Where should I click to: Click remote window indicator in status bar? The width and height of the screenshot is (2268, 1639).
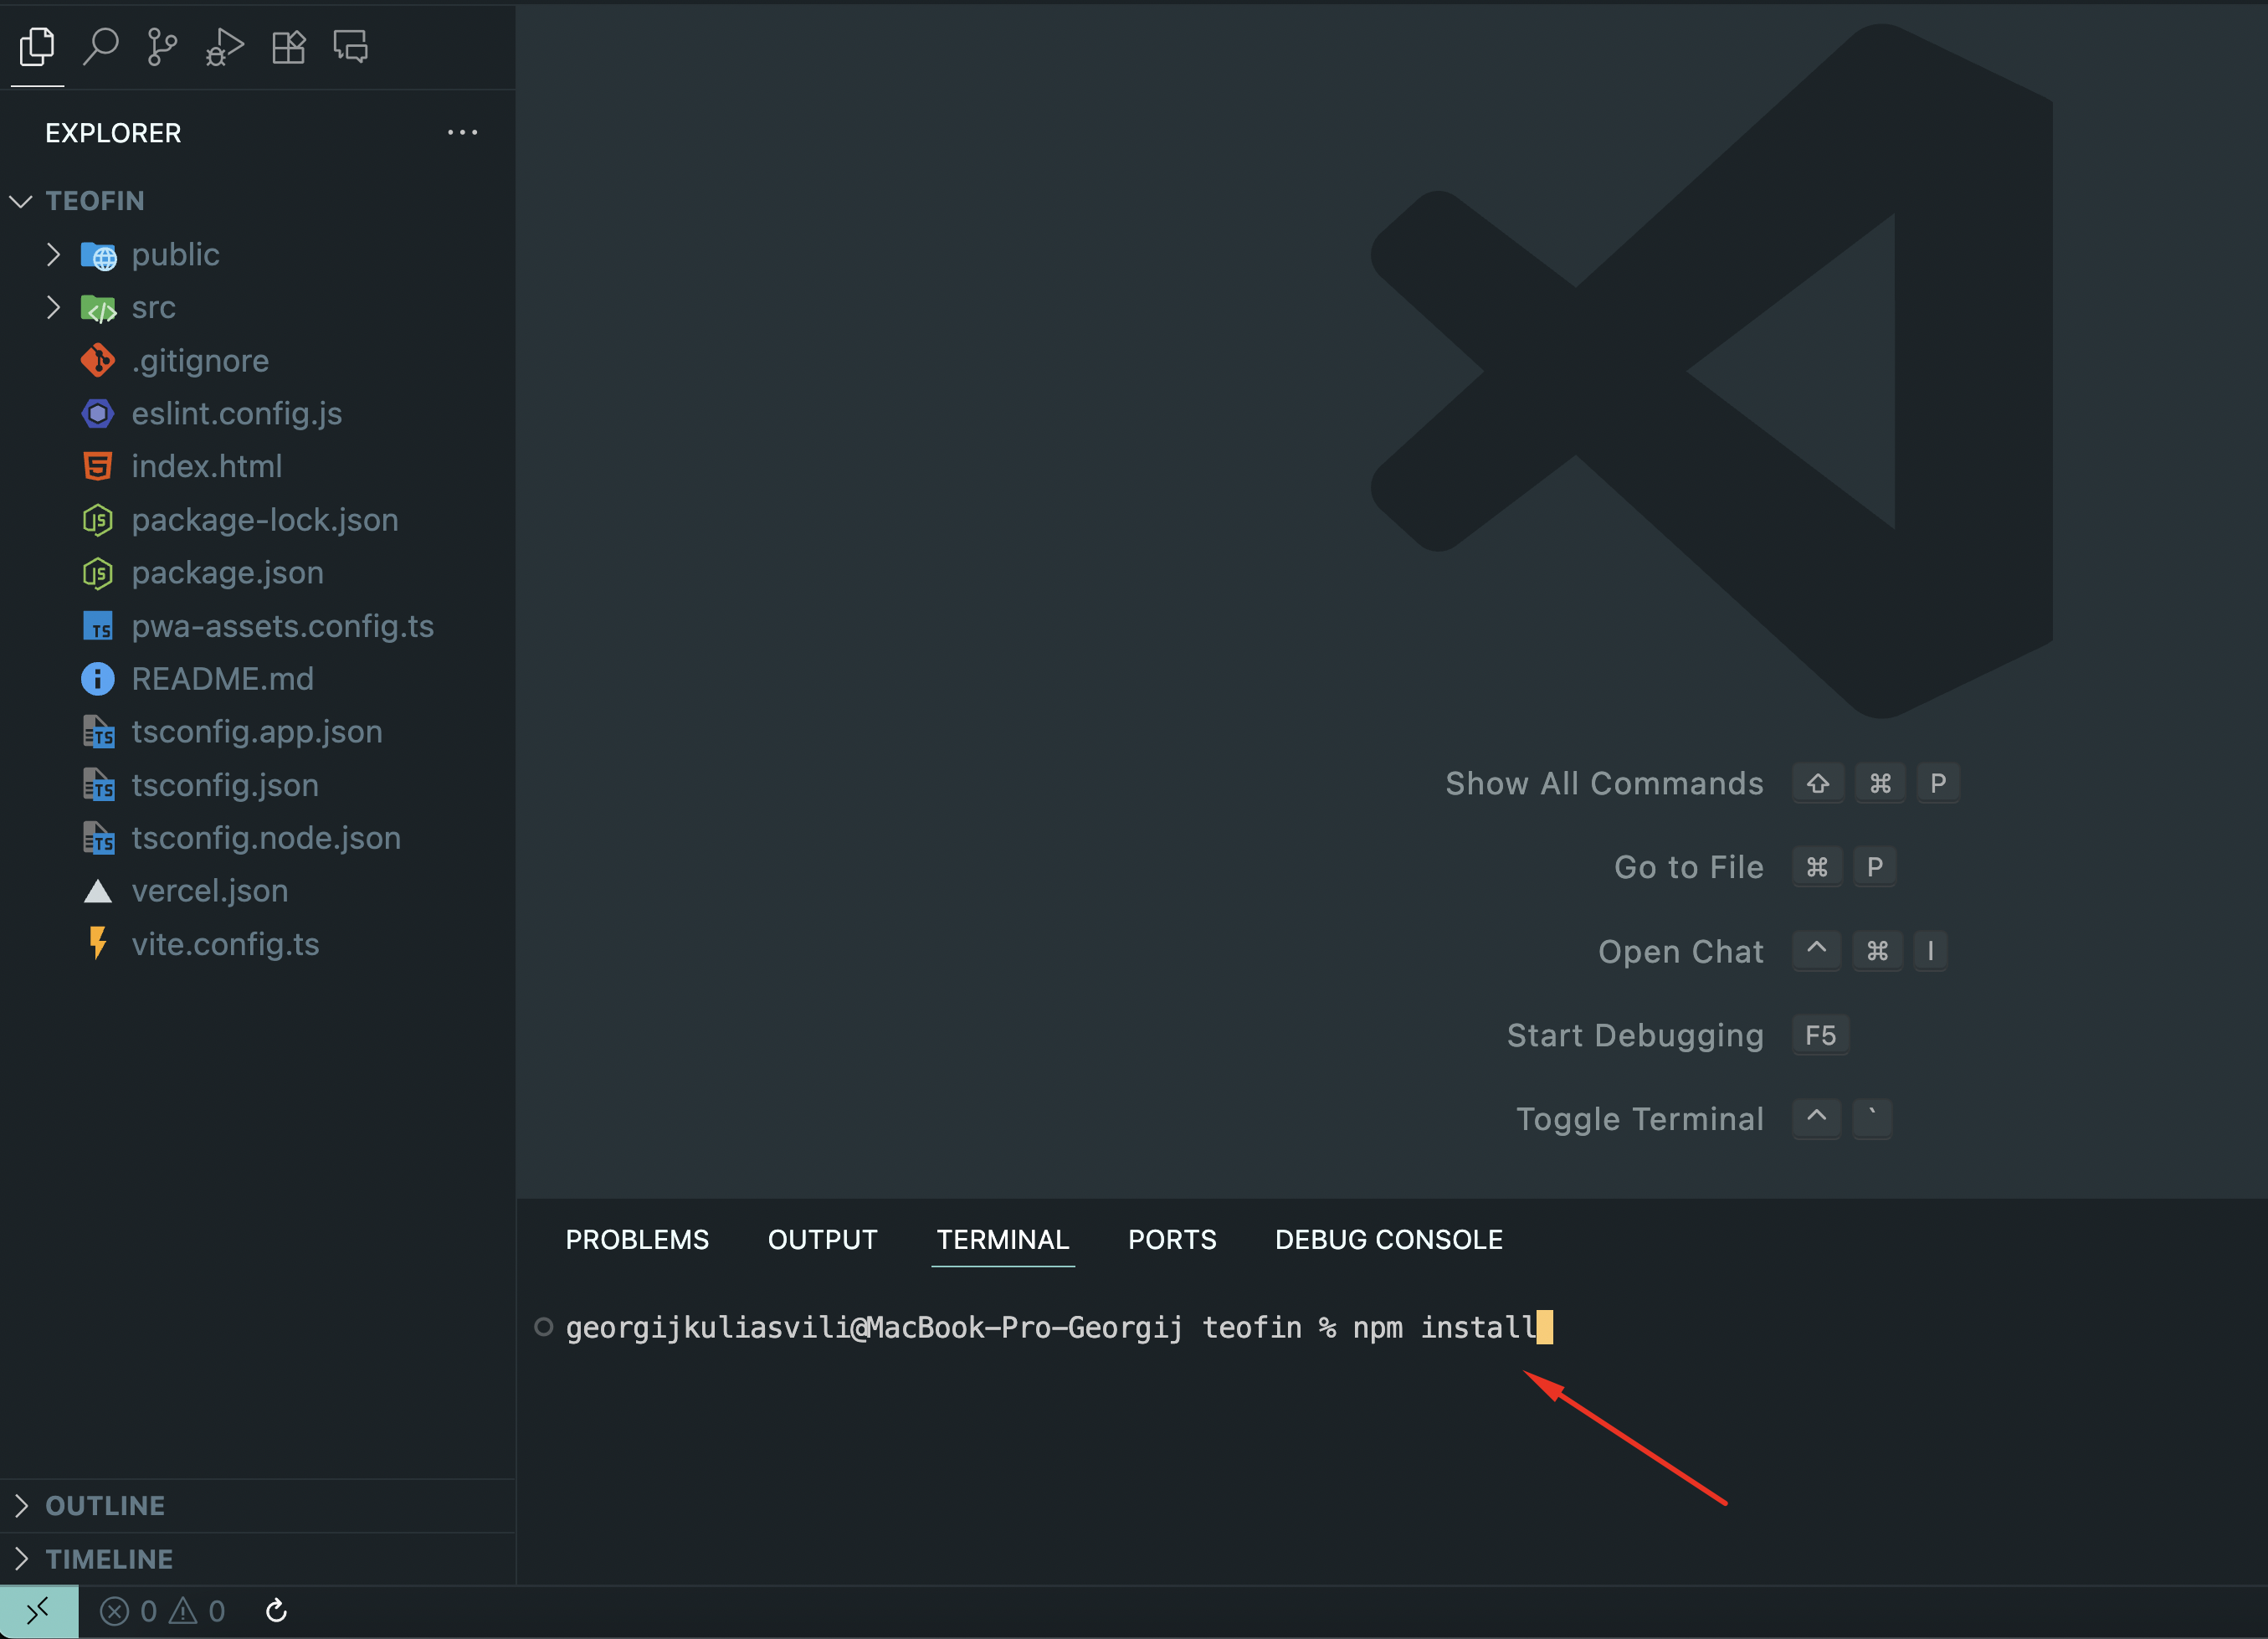coord(38,1611)
